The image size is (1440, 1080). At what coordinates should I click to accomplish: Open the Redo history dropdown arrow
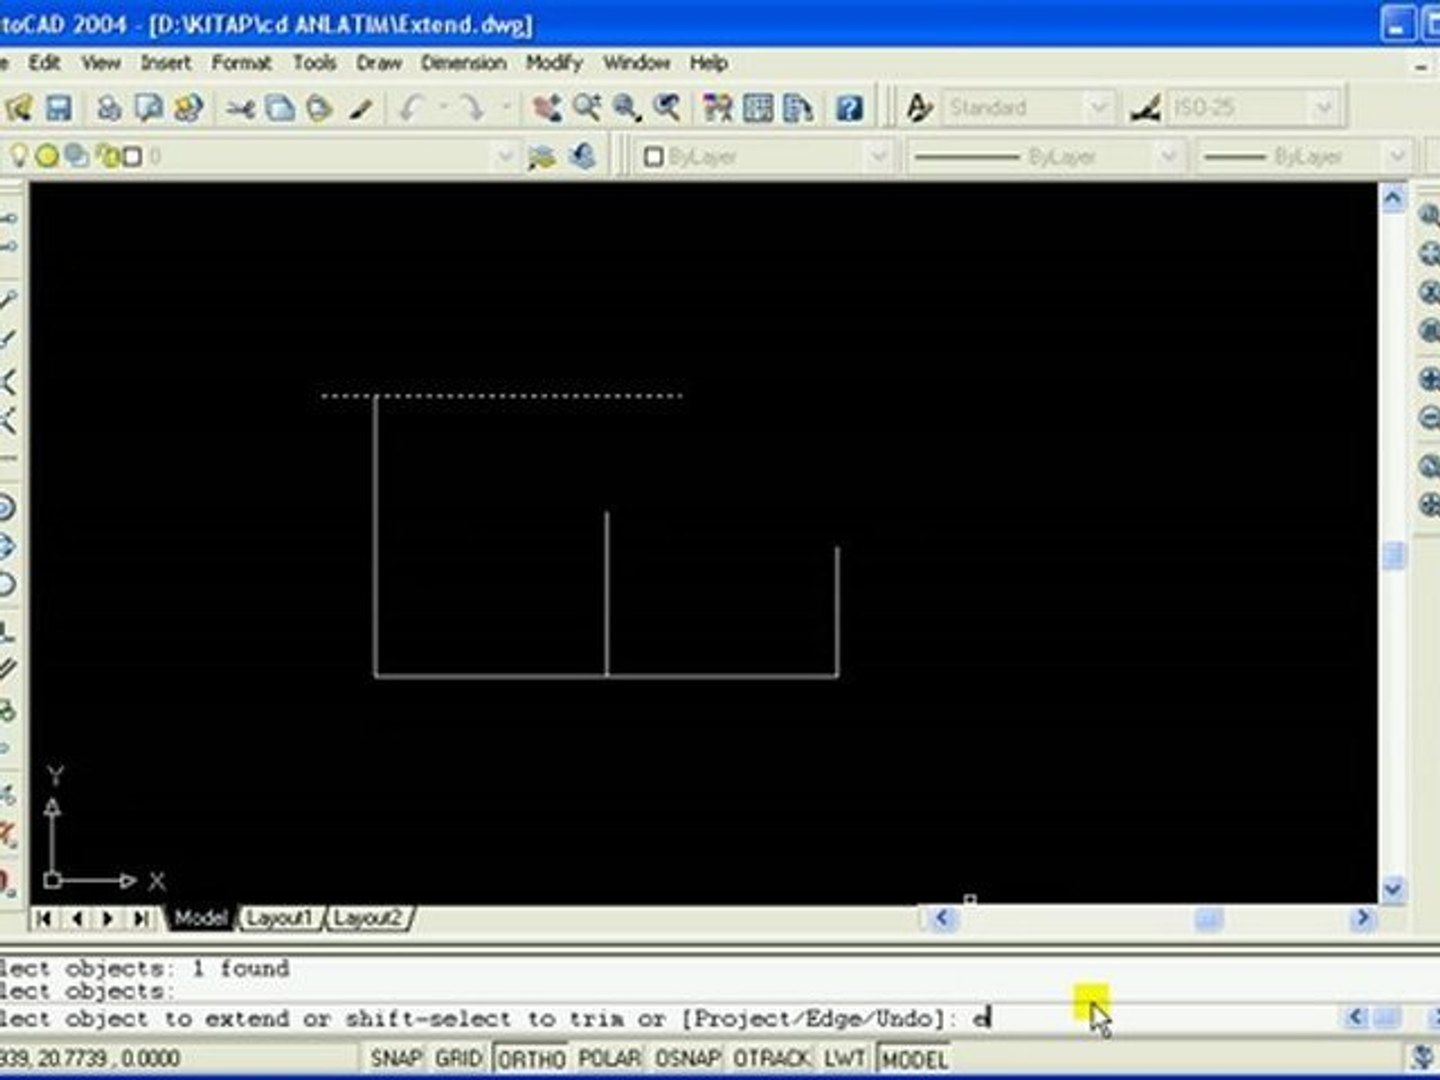pos(505,107)
